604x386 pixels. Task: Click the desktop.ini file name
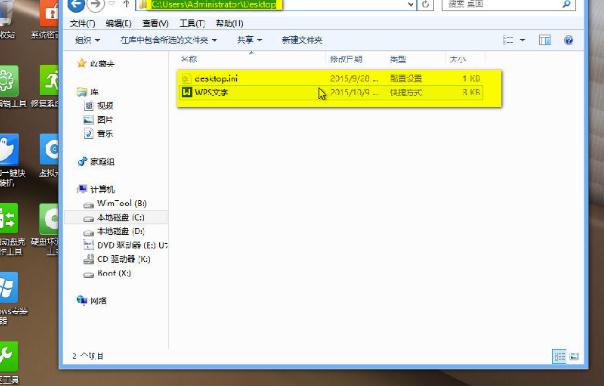(x=216, y=79)
